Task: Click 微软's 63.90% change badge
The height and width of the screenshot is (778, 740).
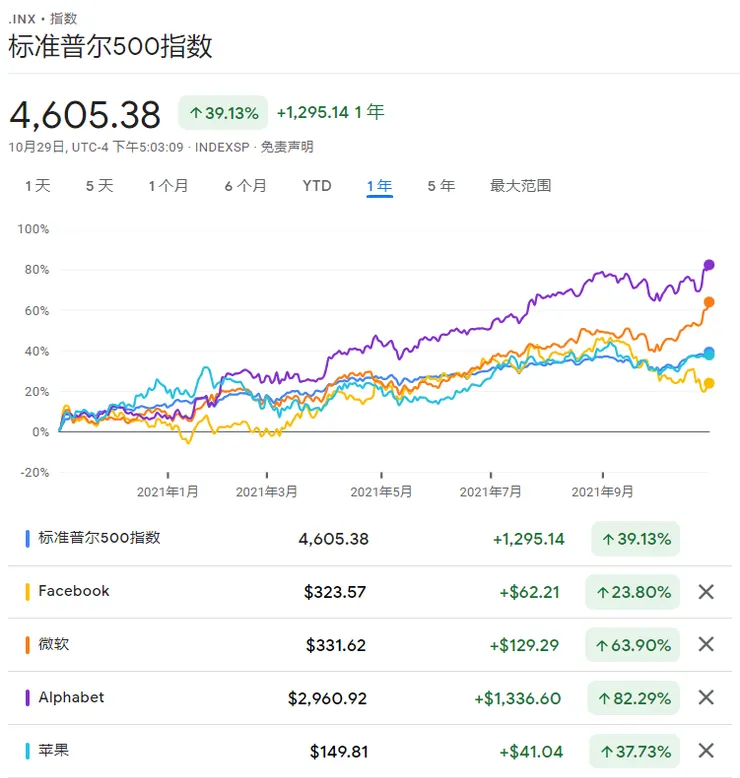Action: 633,645
